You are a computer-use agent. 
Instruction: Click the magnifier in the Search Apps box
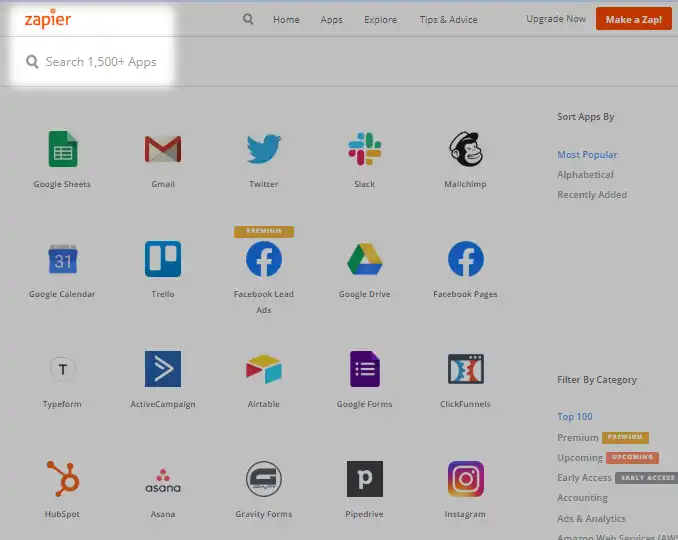click(32, 61)
